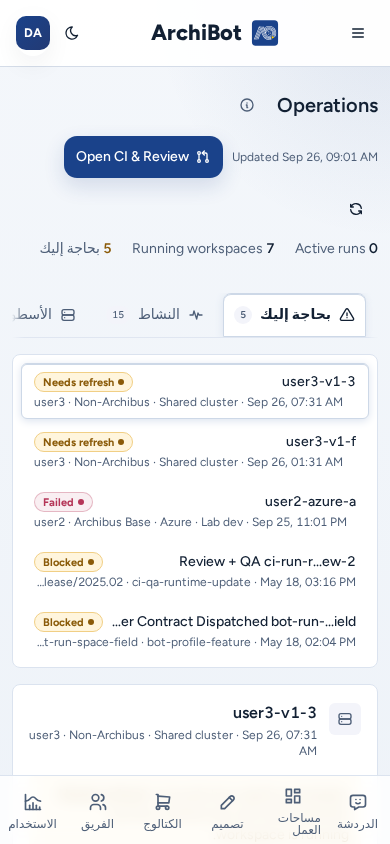
Task: Click Active runs 0 stat
Action: tap(336, 249)
